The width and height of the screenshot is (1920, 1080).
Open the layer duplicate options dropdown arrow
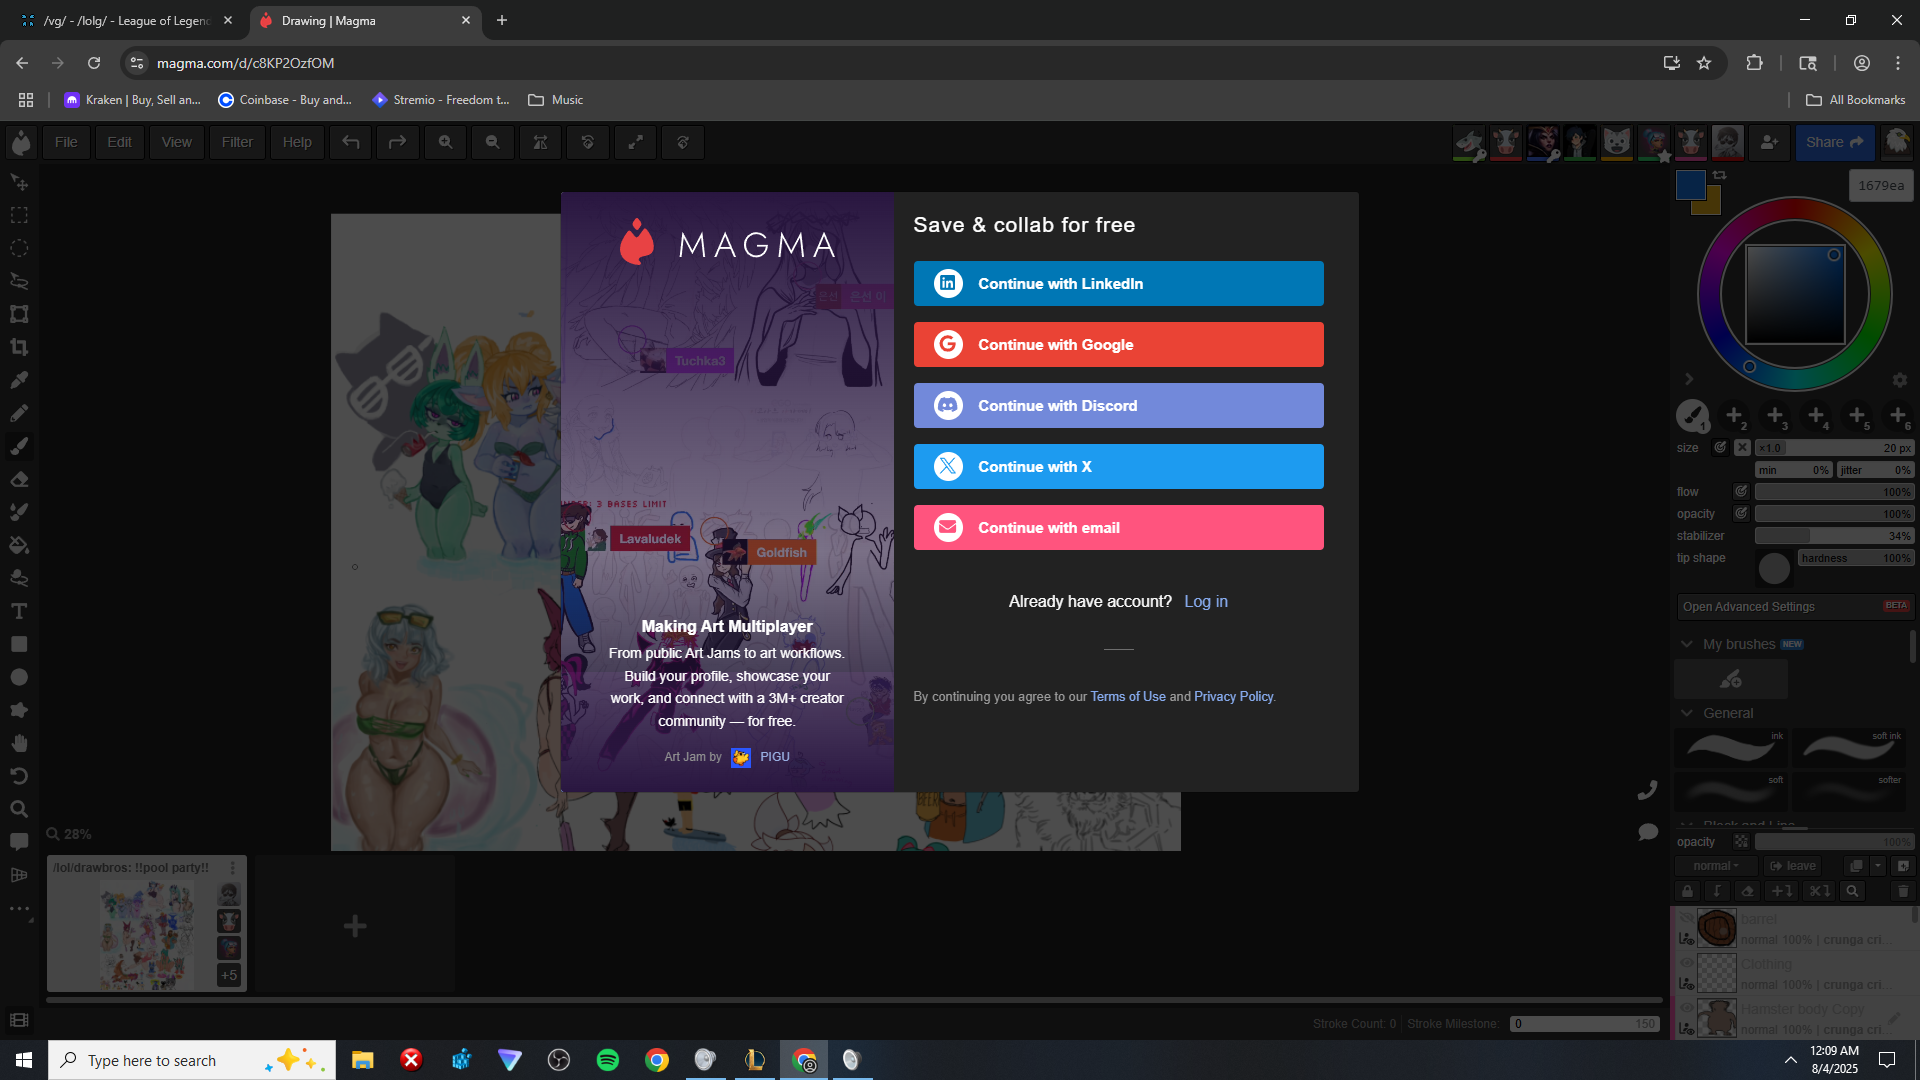[x=1878, y=866]
